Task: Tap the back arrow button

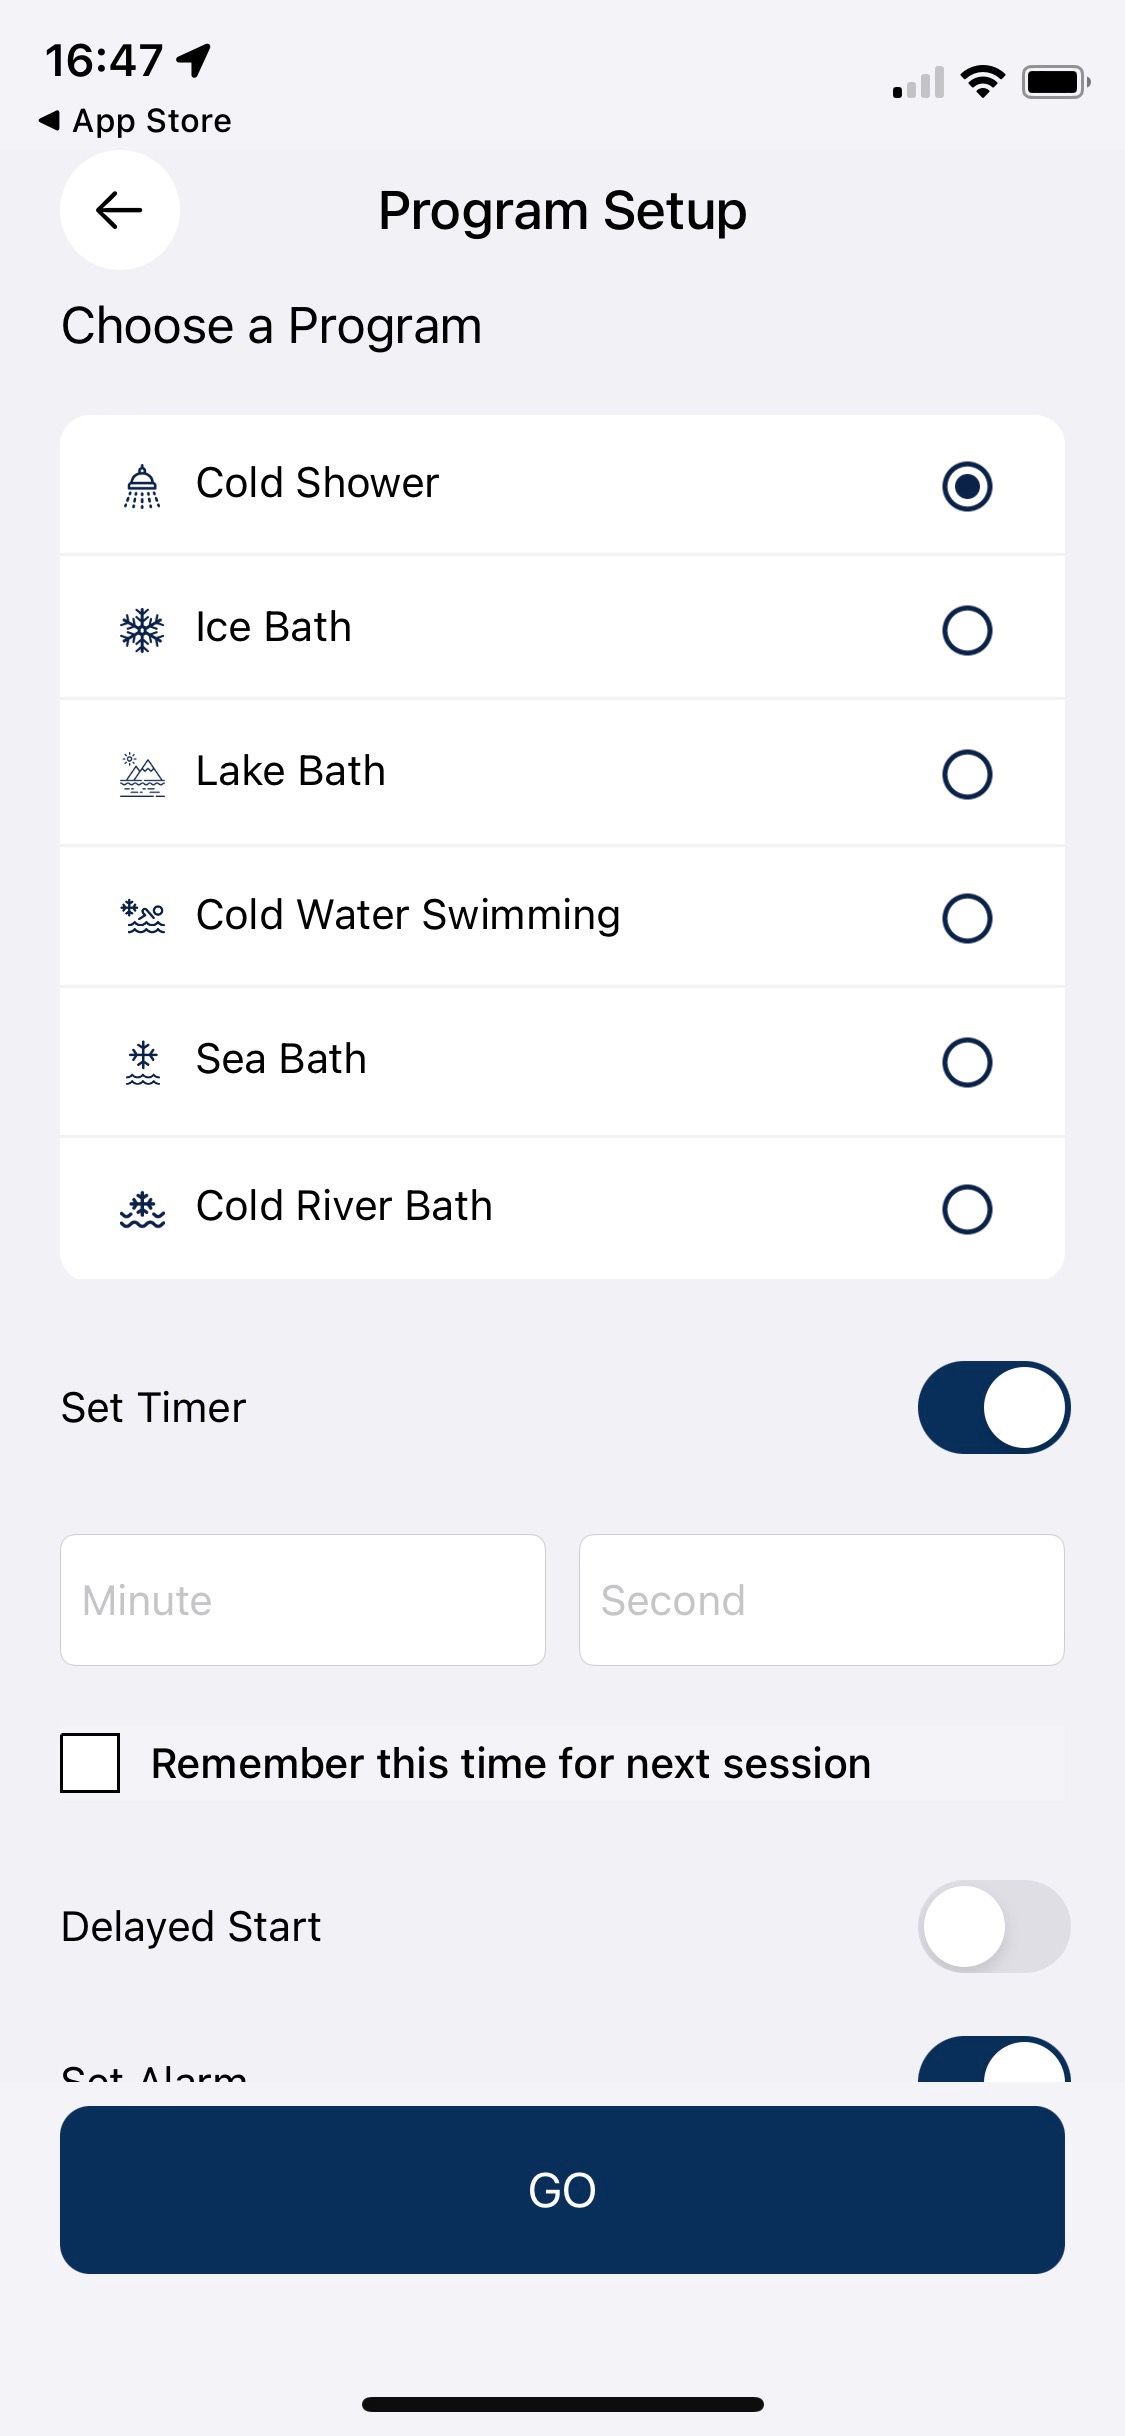Action: click(x=119, y=210)
